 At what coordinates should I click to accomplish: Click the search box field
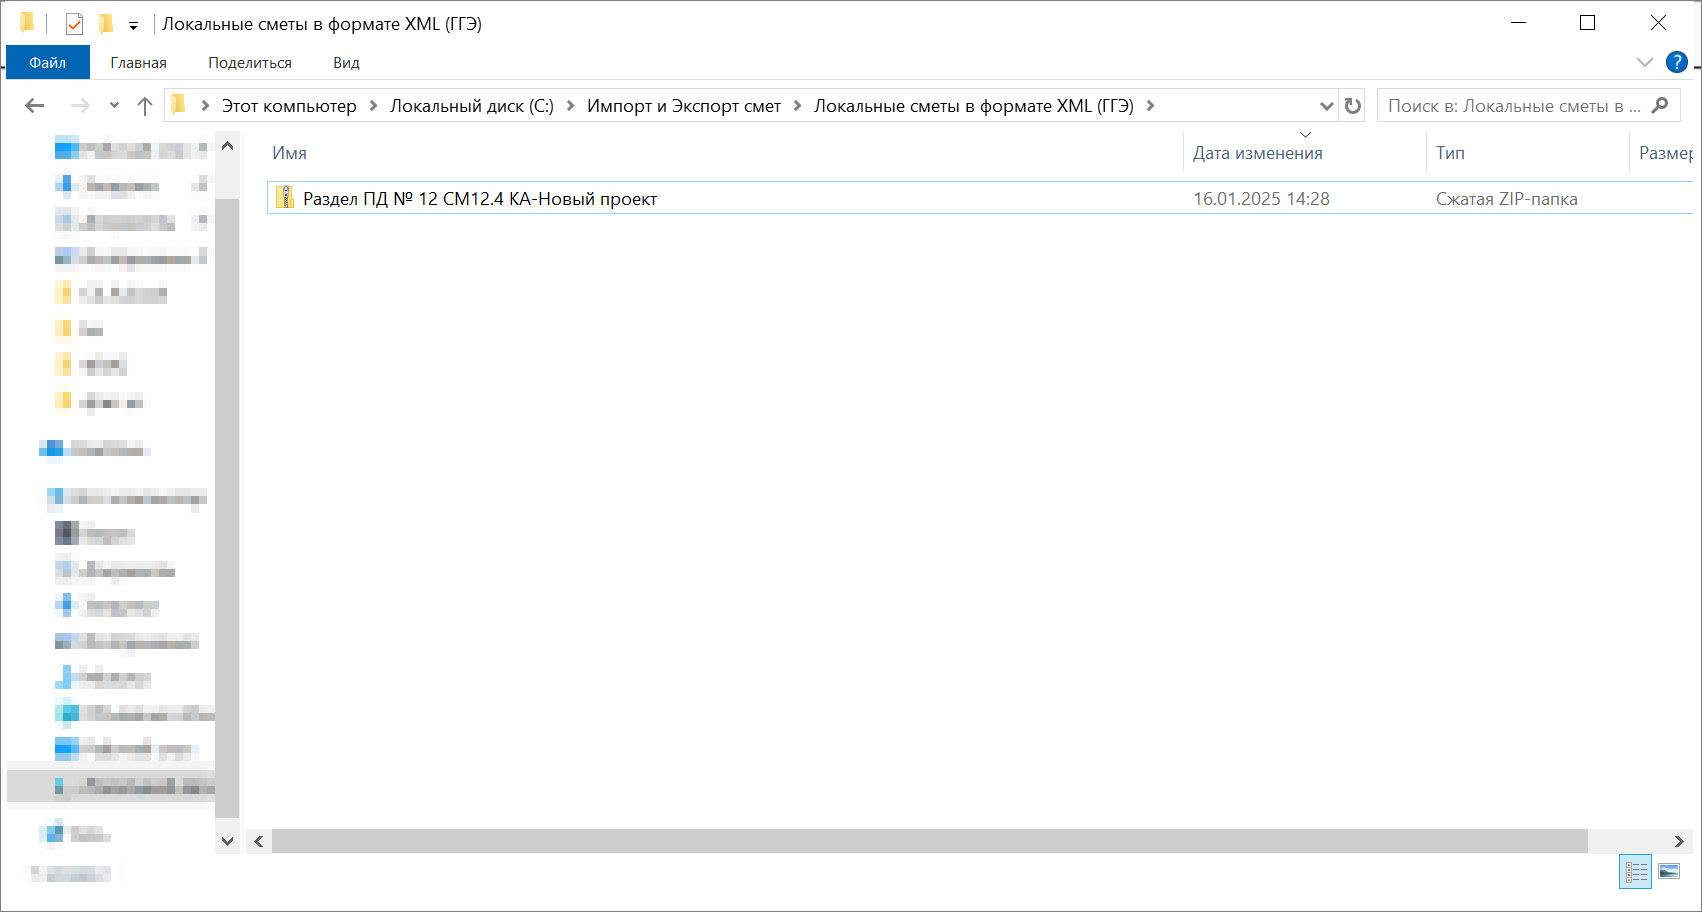coord(1512,106)
